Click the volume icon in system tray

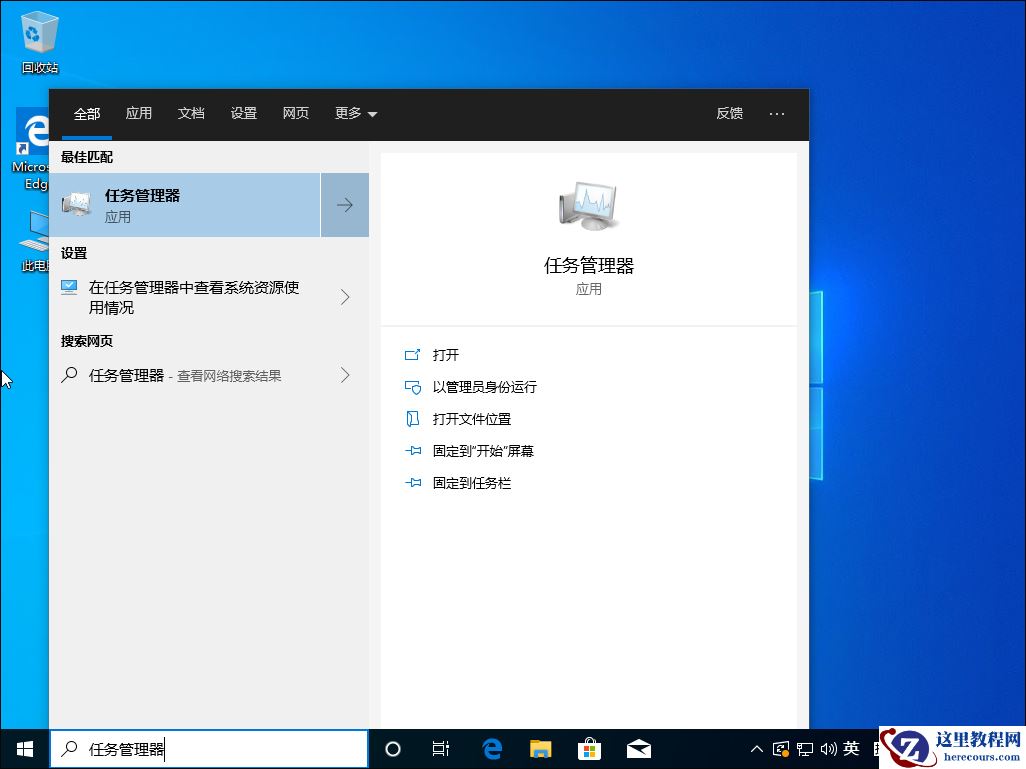coord(830,748)
